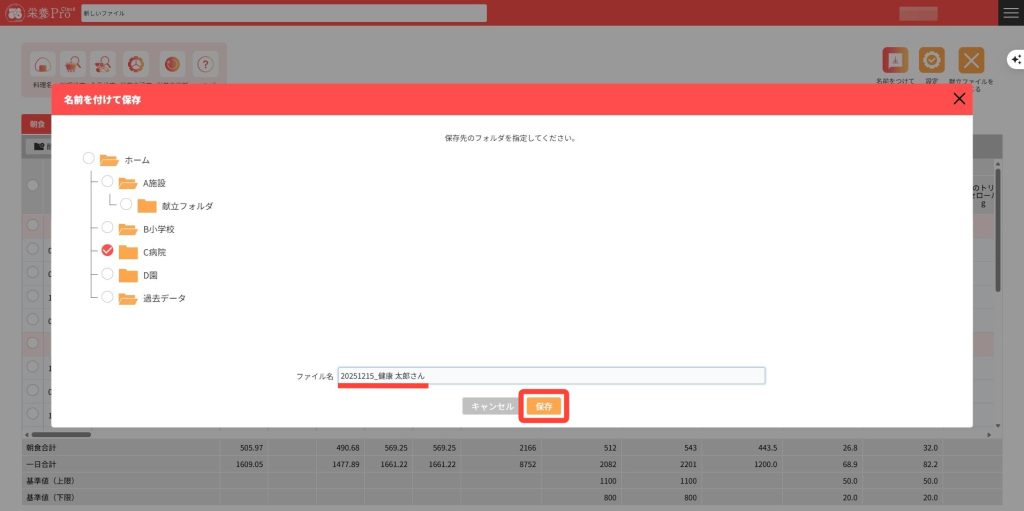
Task: Click the 朝食 tab
Action: pos(37,124)
